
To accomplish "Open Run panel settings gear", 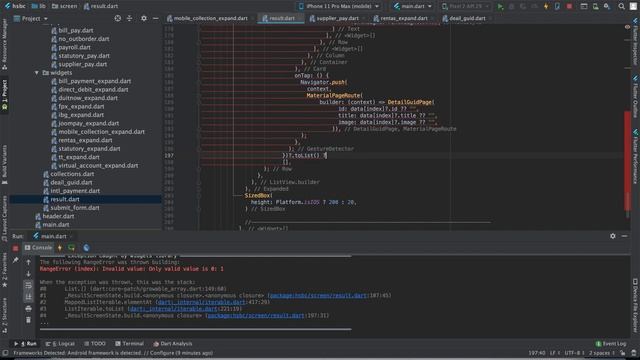I will (613, 236).
